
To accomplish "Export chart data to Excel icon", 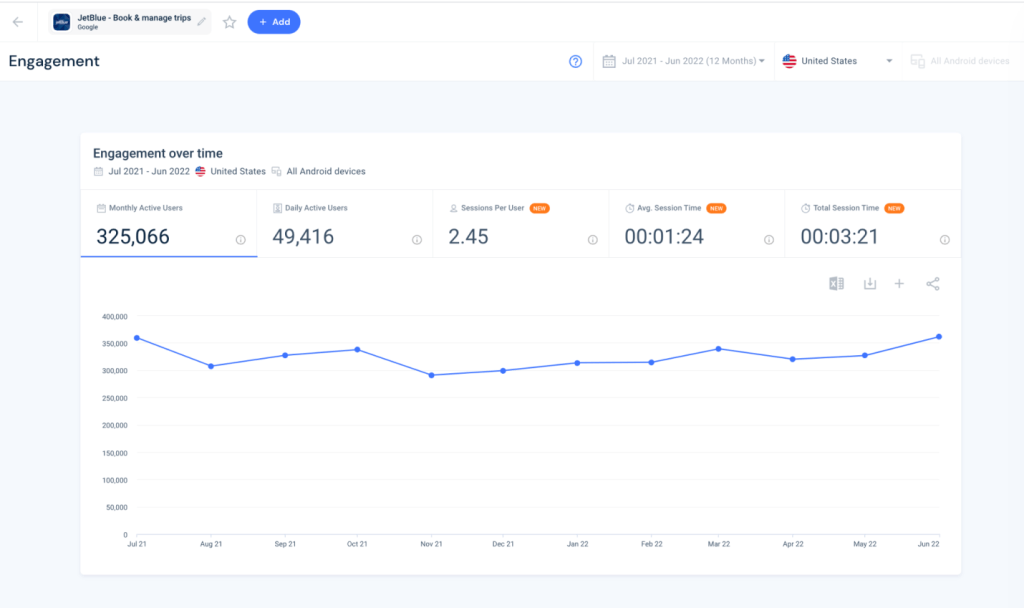I will coord(837,283).
